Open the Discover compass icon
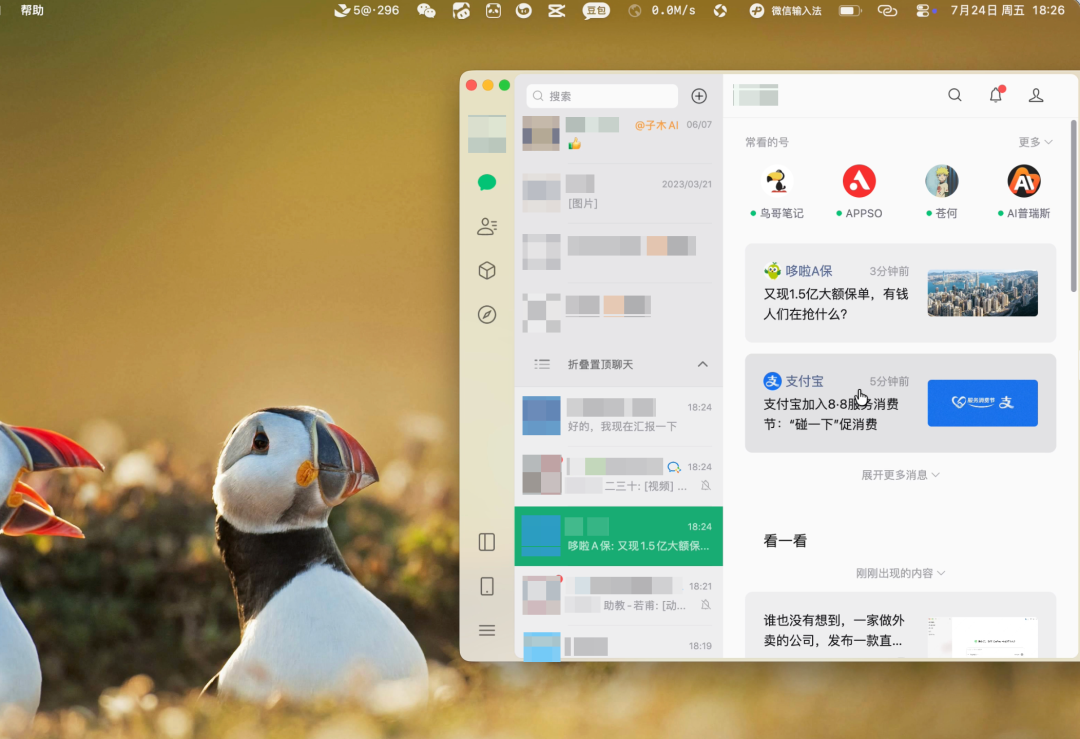 pyautogui.click(x=487, y=315)
